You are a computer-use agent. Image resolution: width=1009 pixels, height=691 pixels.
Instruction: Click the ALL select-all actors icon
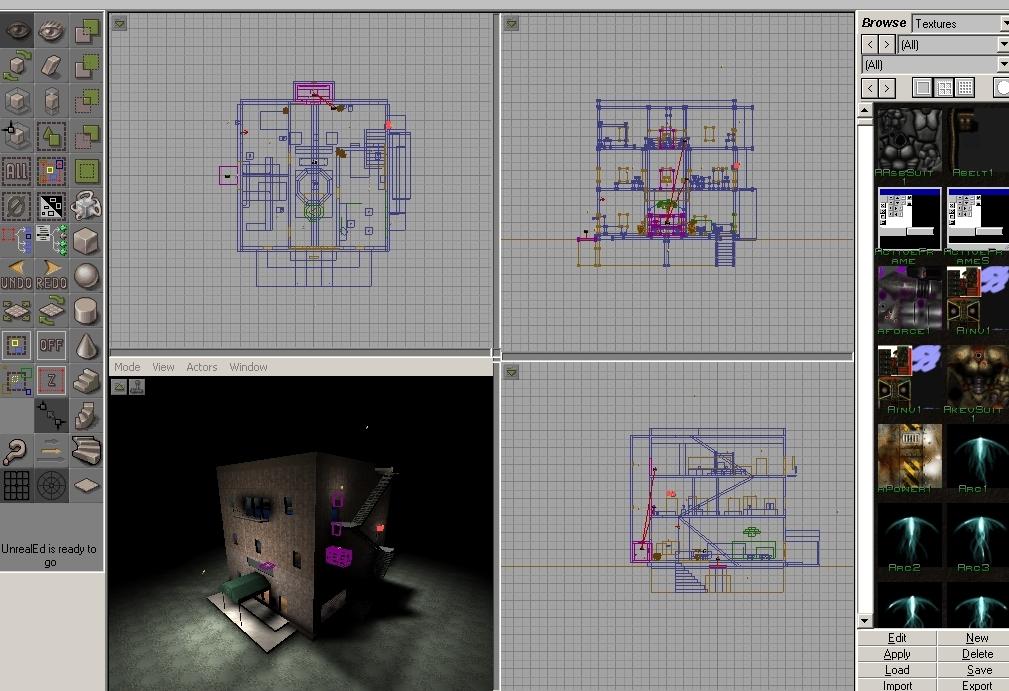(17, 171)
